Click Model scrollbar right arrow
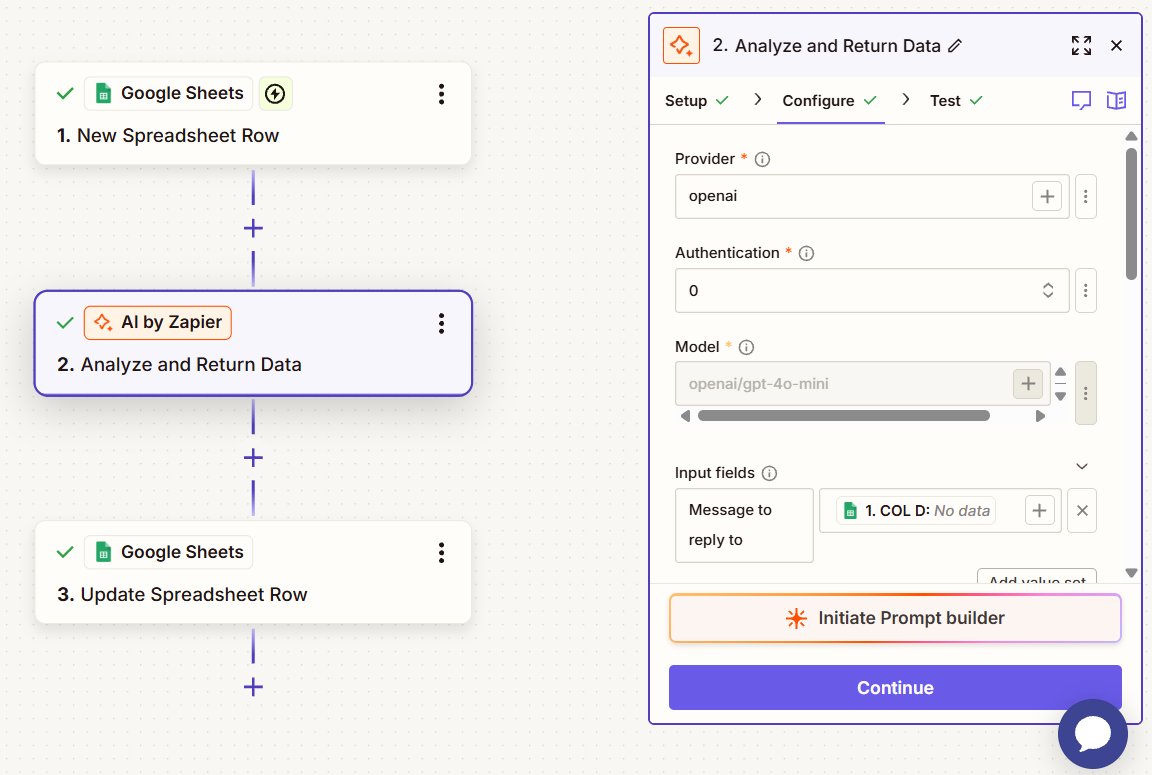 1040,416
